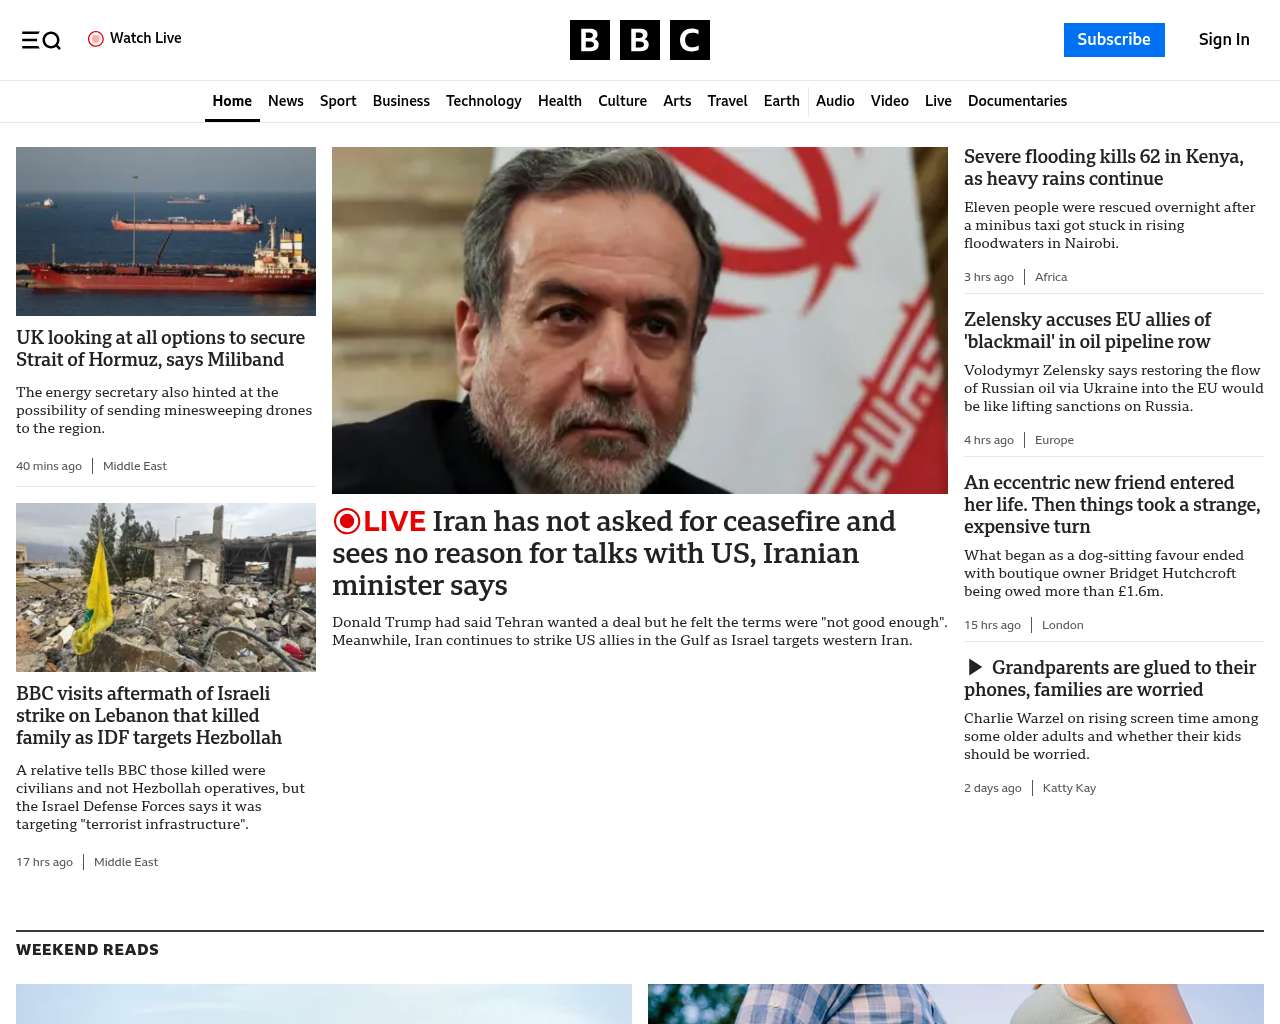Read the Kenya flooding headline
This screenshot has height=1024, width=1280.
(1103, 168)
